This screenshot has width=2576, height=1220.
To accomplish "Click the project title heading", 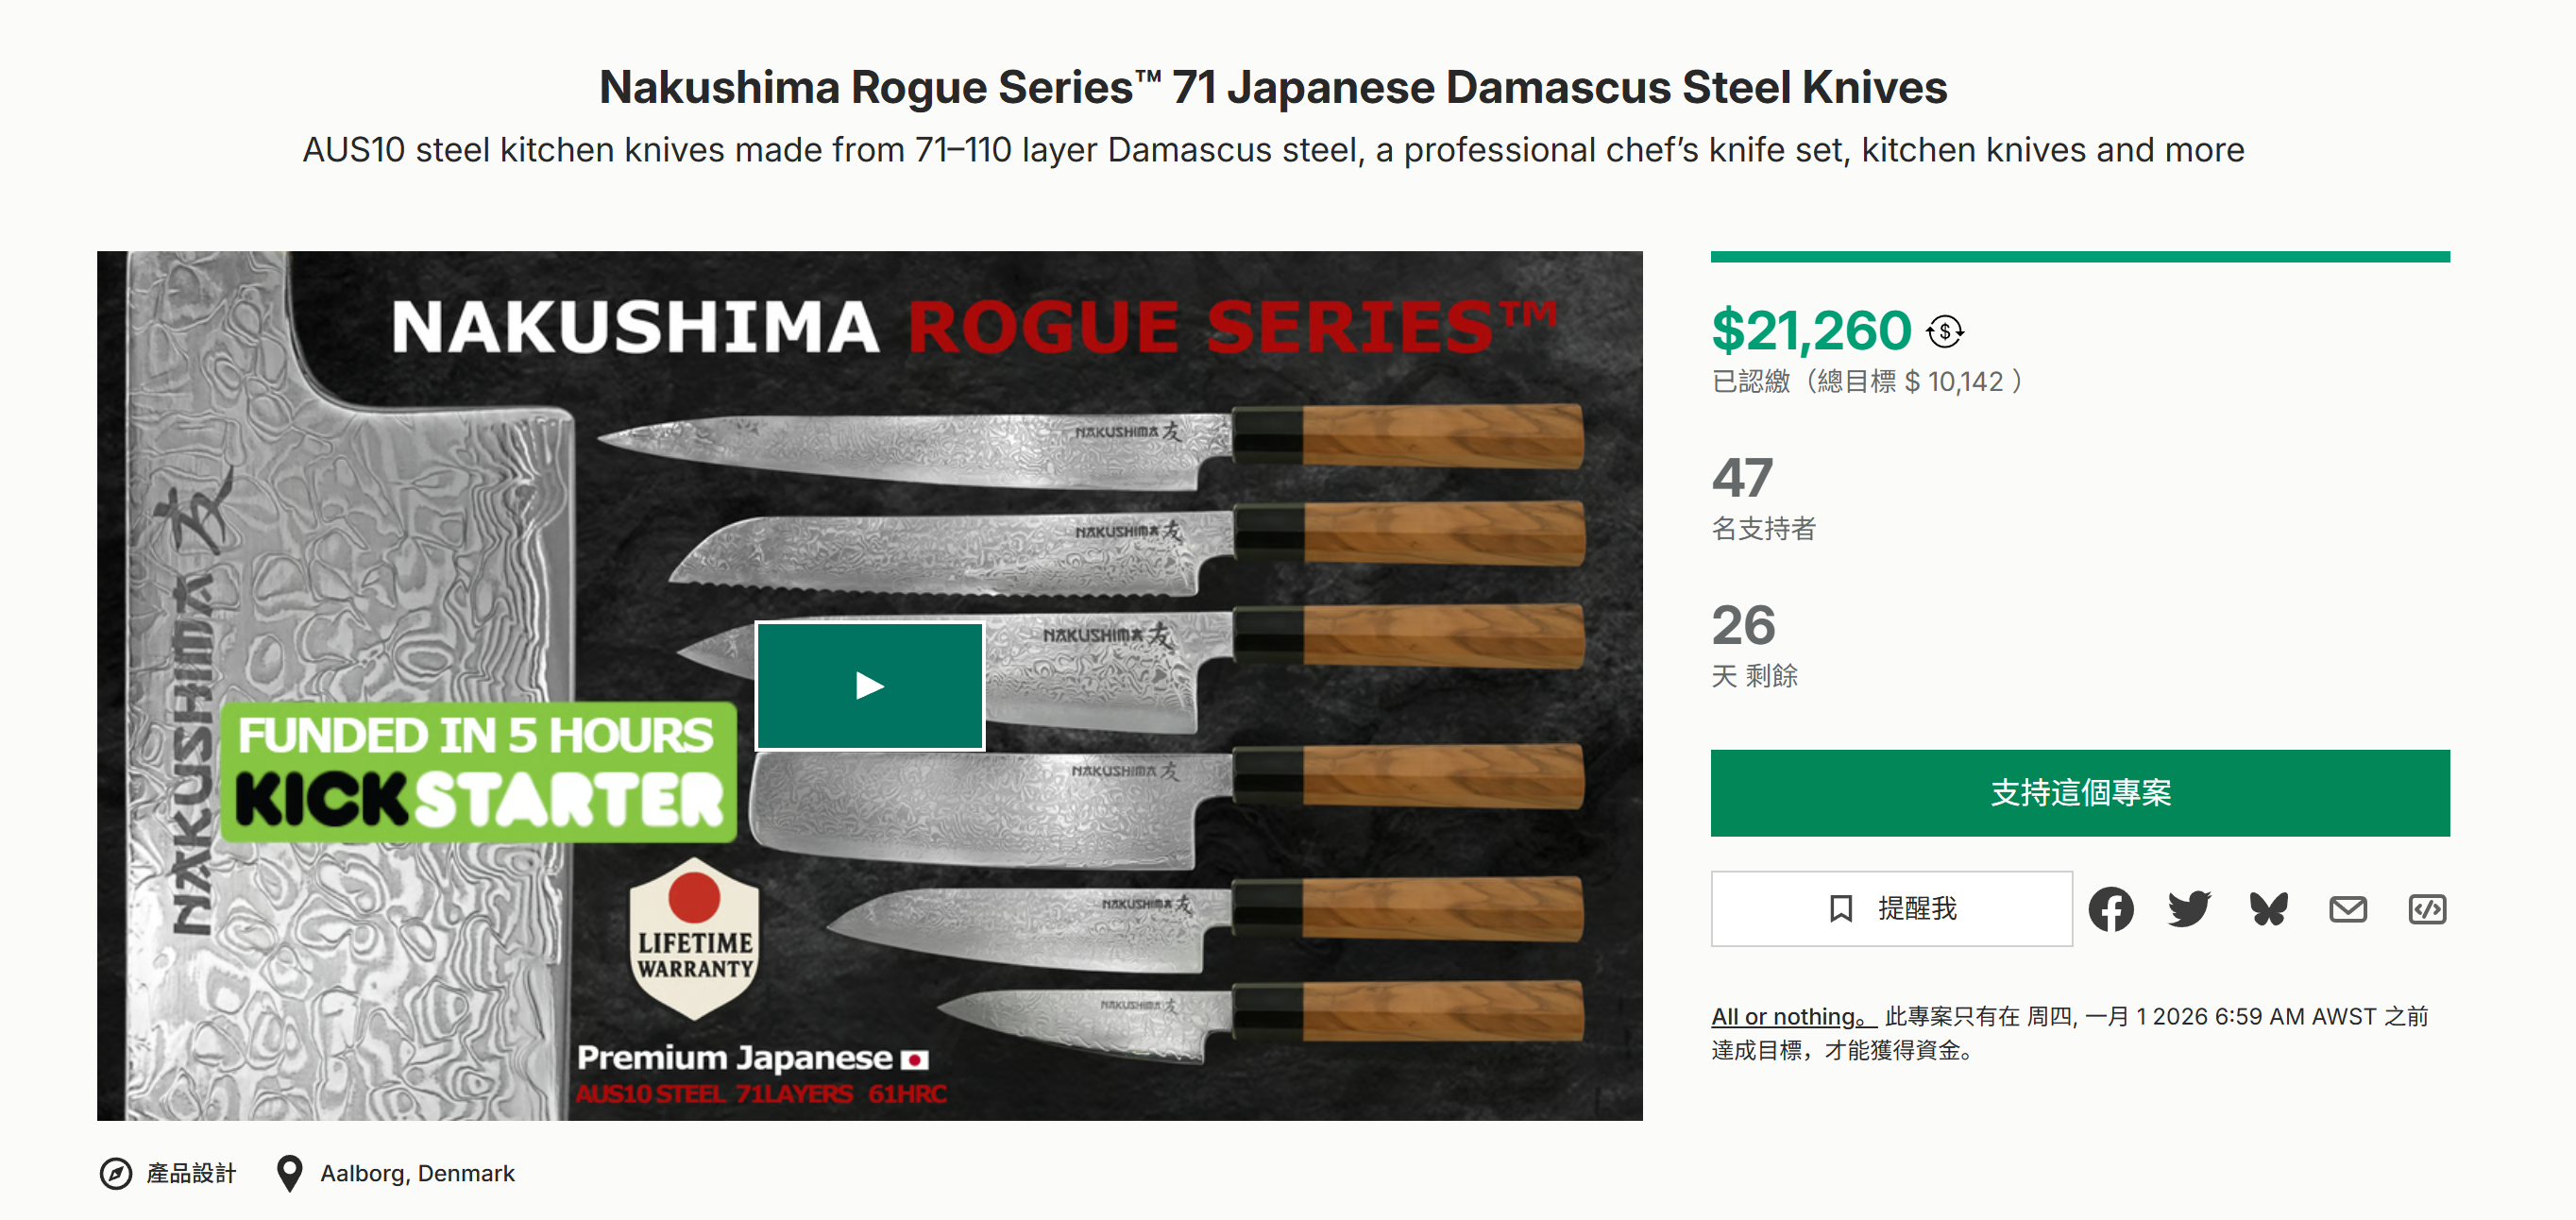I will pyautogui.click(x=1288, y=88).
